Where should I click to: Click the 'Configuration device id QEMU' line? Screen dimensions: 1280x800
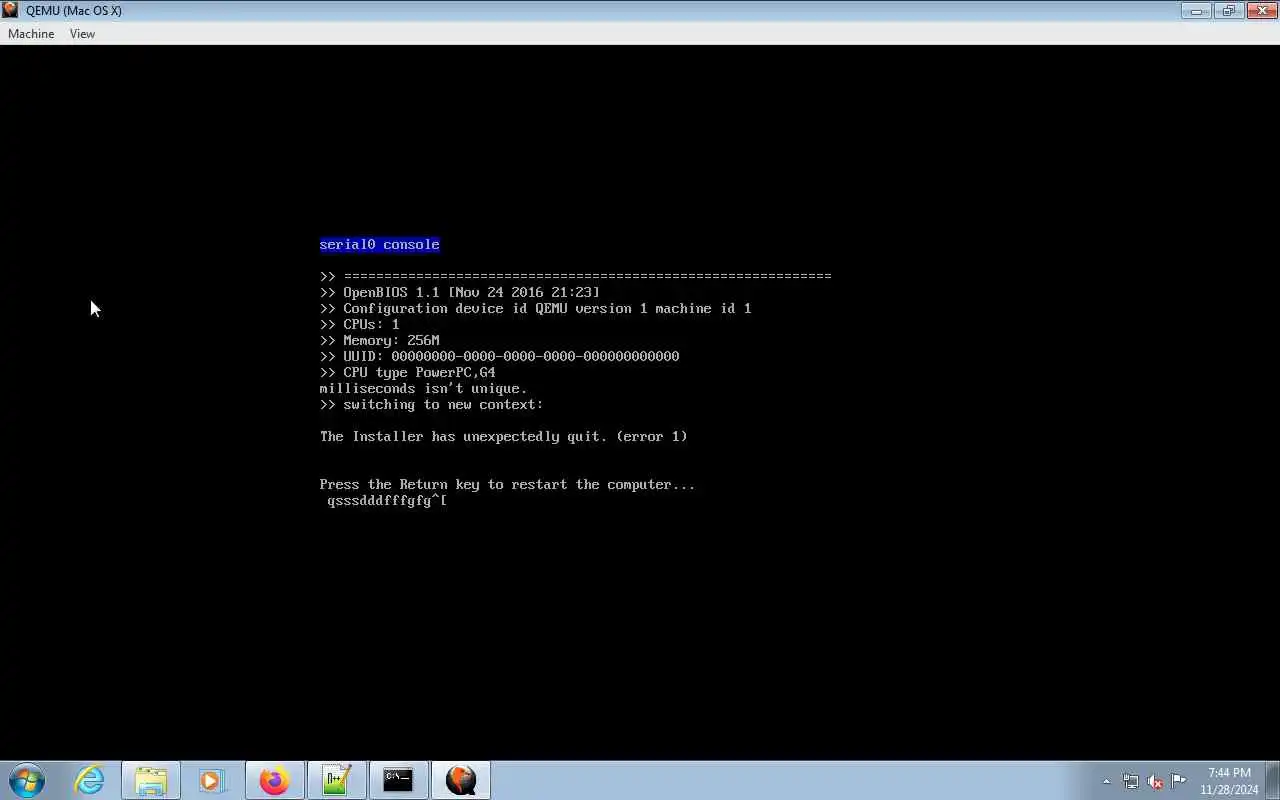[x=535, y=308]
